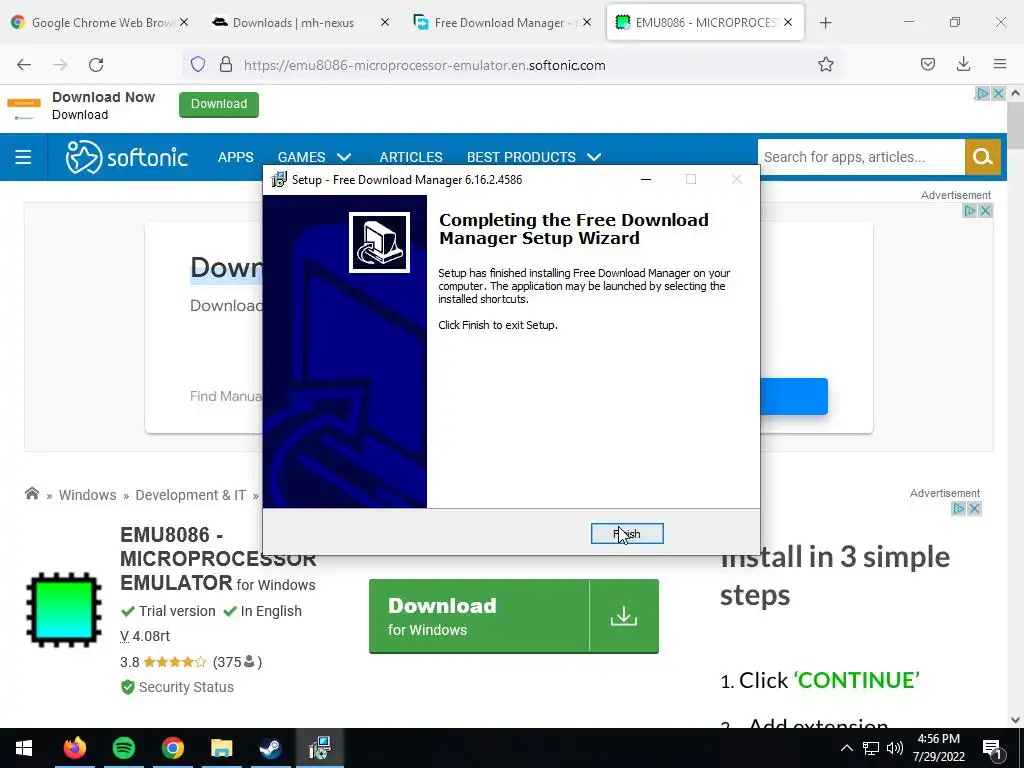Click the Windows breadcrumb link
The image size is (1024, 768).
tap(88, 495)
